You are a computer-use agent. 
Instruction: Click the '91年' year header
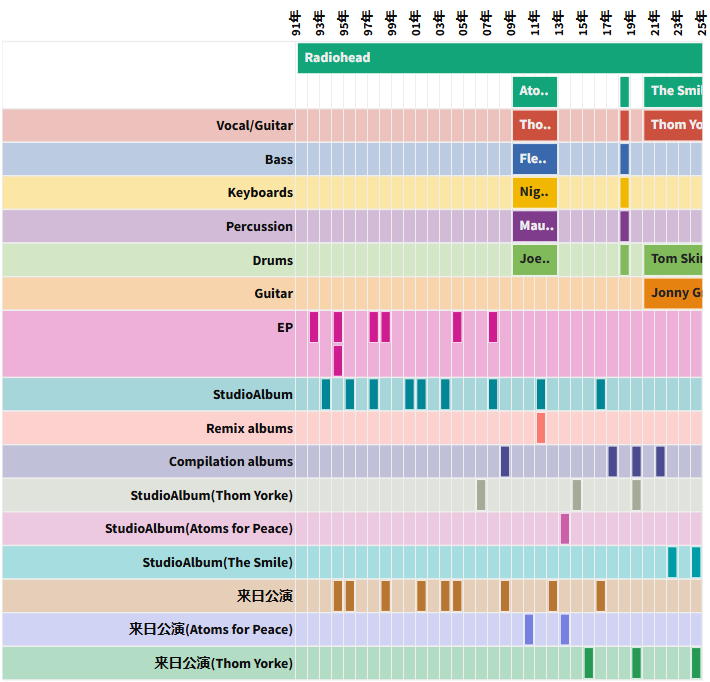click(x=298, y=24)
